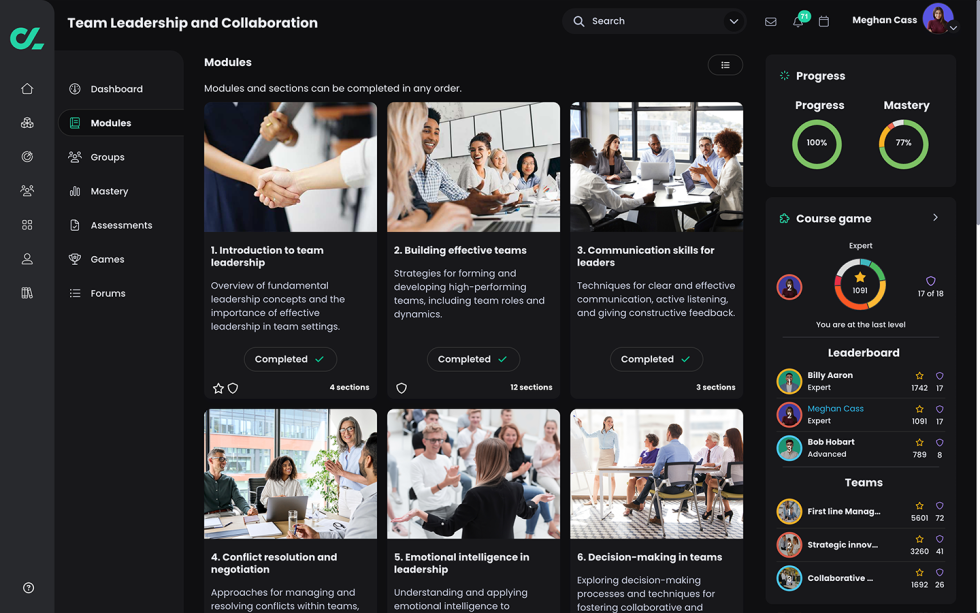
Task: Open the First line Manag... team entry
Action: point(844,511)
